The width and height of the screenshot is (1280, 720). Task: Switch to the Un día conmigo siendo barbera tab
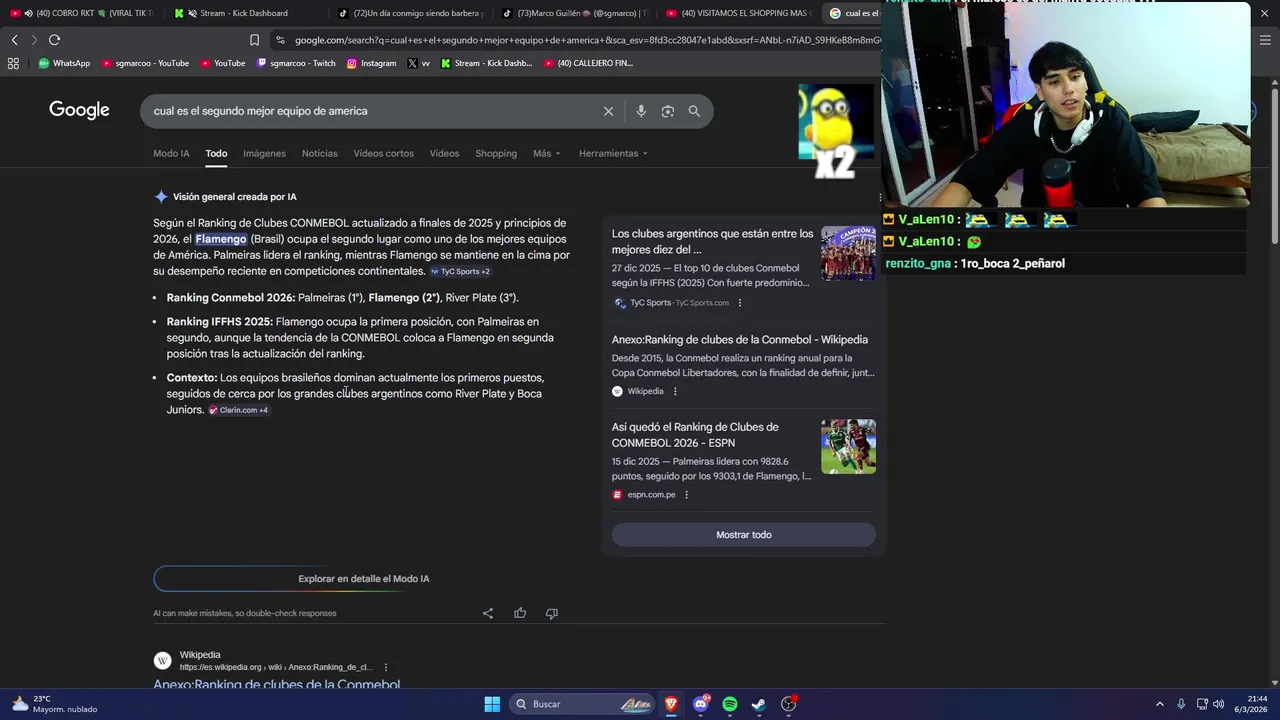[410, 13]
